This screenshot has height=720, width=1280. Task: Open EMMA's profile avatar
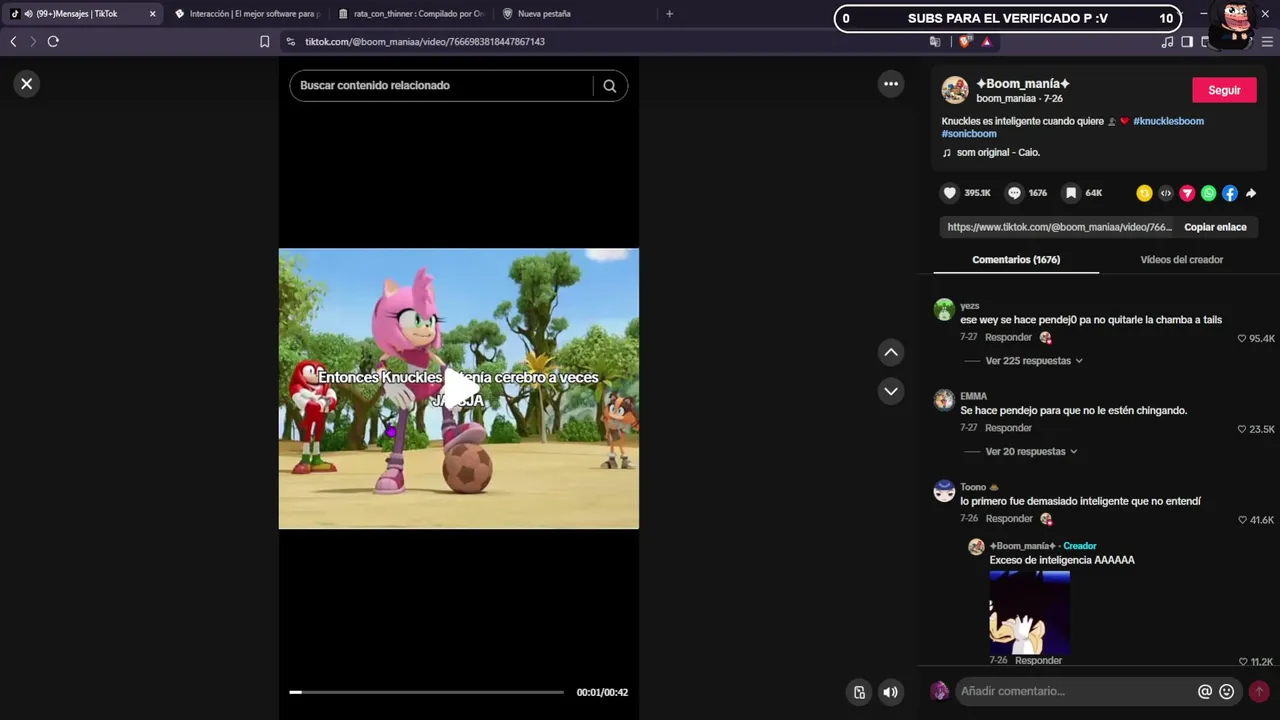click(944, 400)
